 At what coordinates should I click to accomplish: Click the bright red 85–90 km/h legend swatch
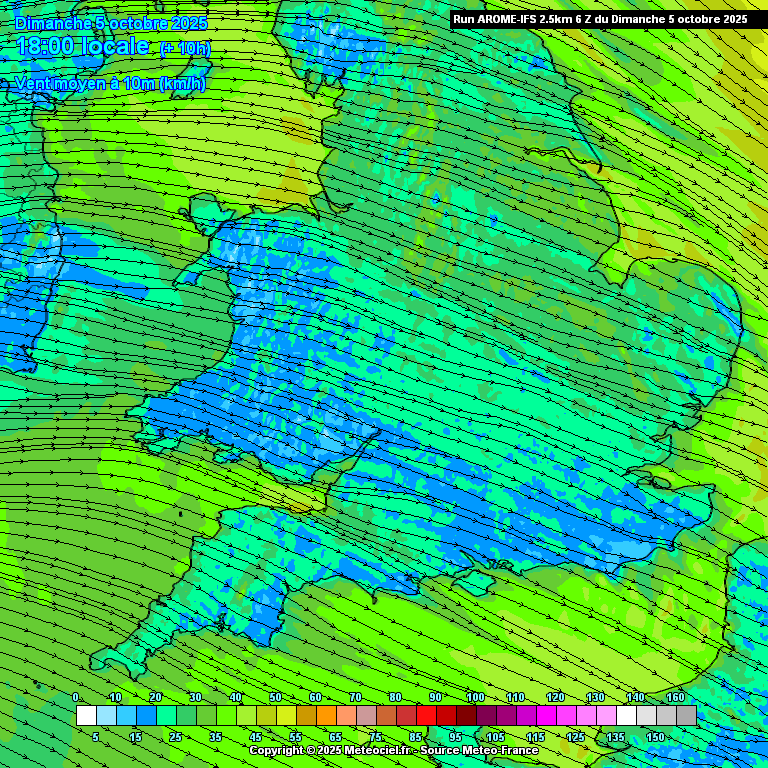coord(426,716)
